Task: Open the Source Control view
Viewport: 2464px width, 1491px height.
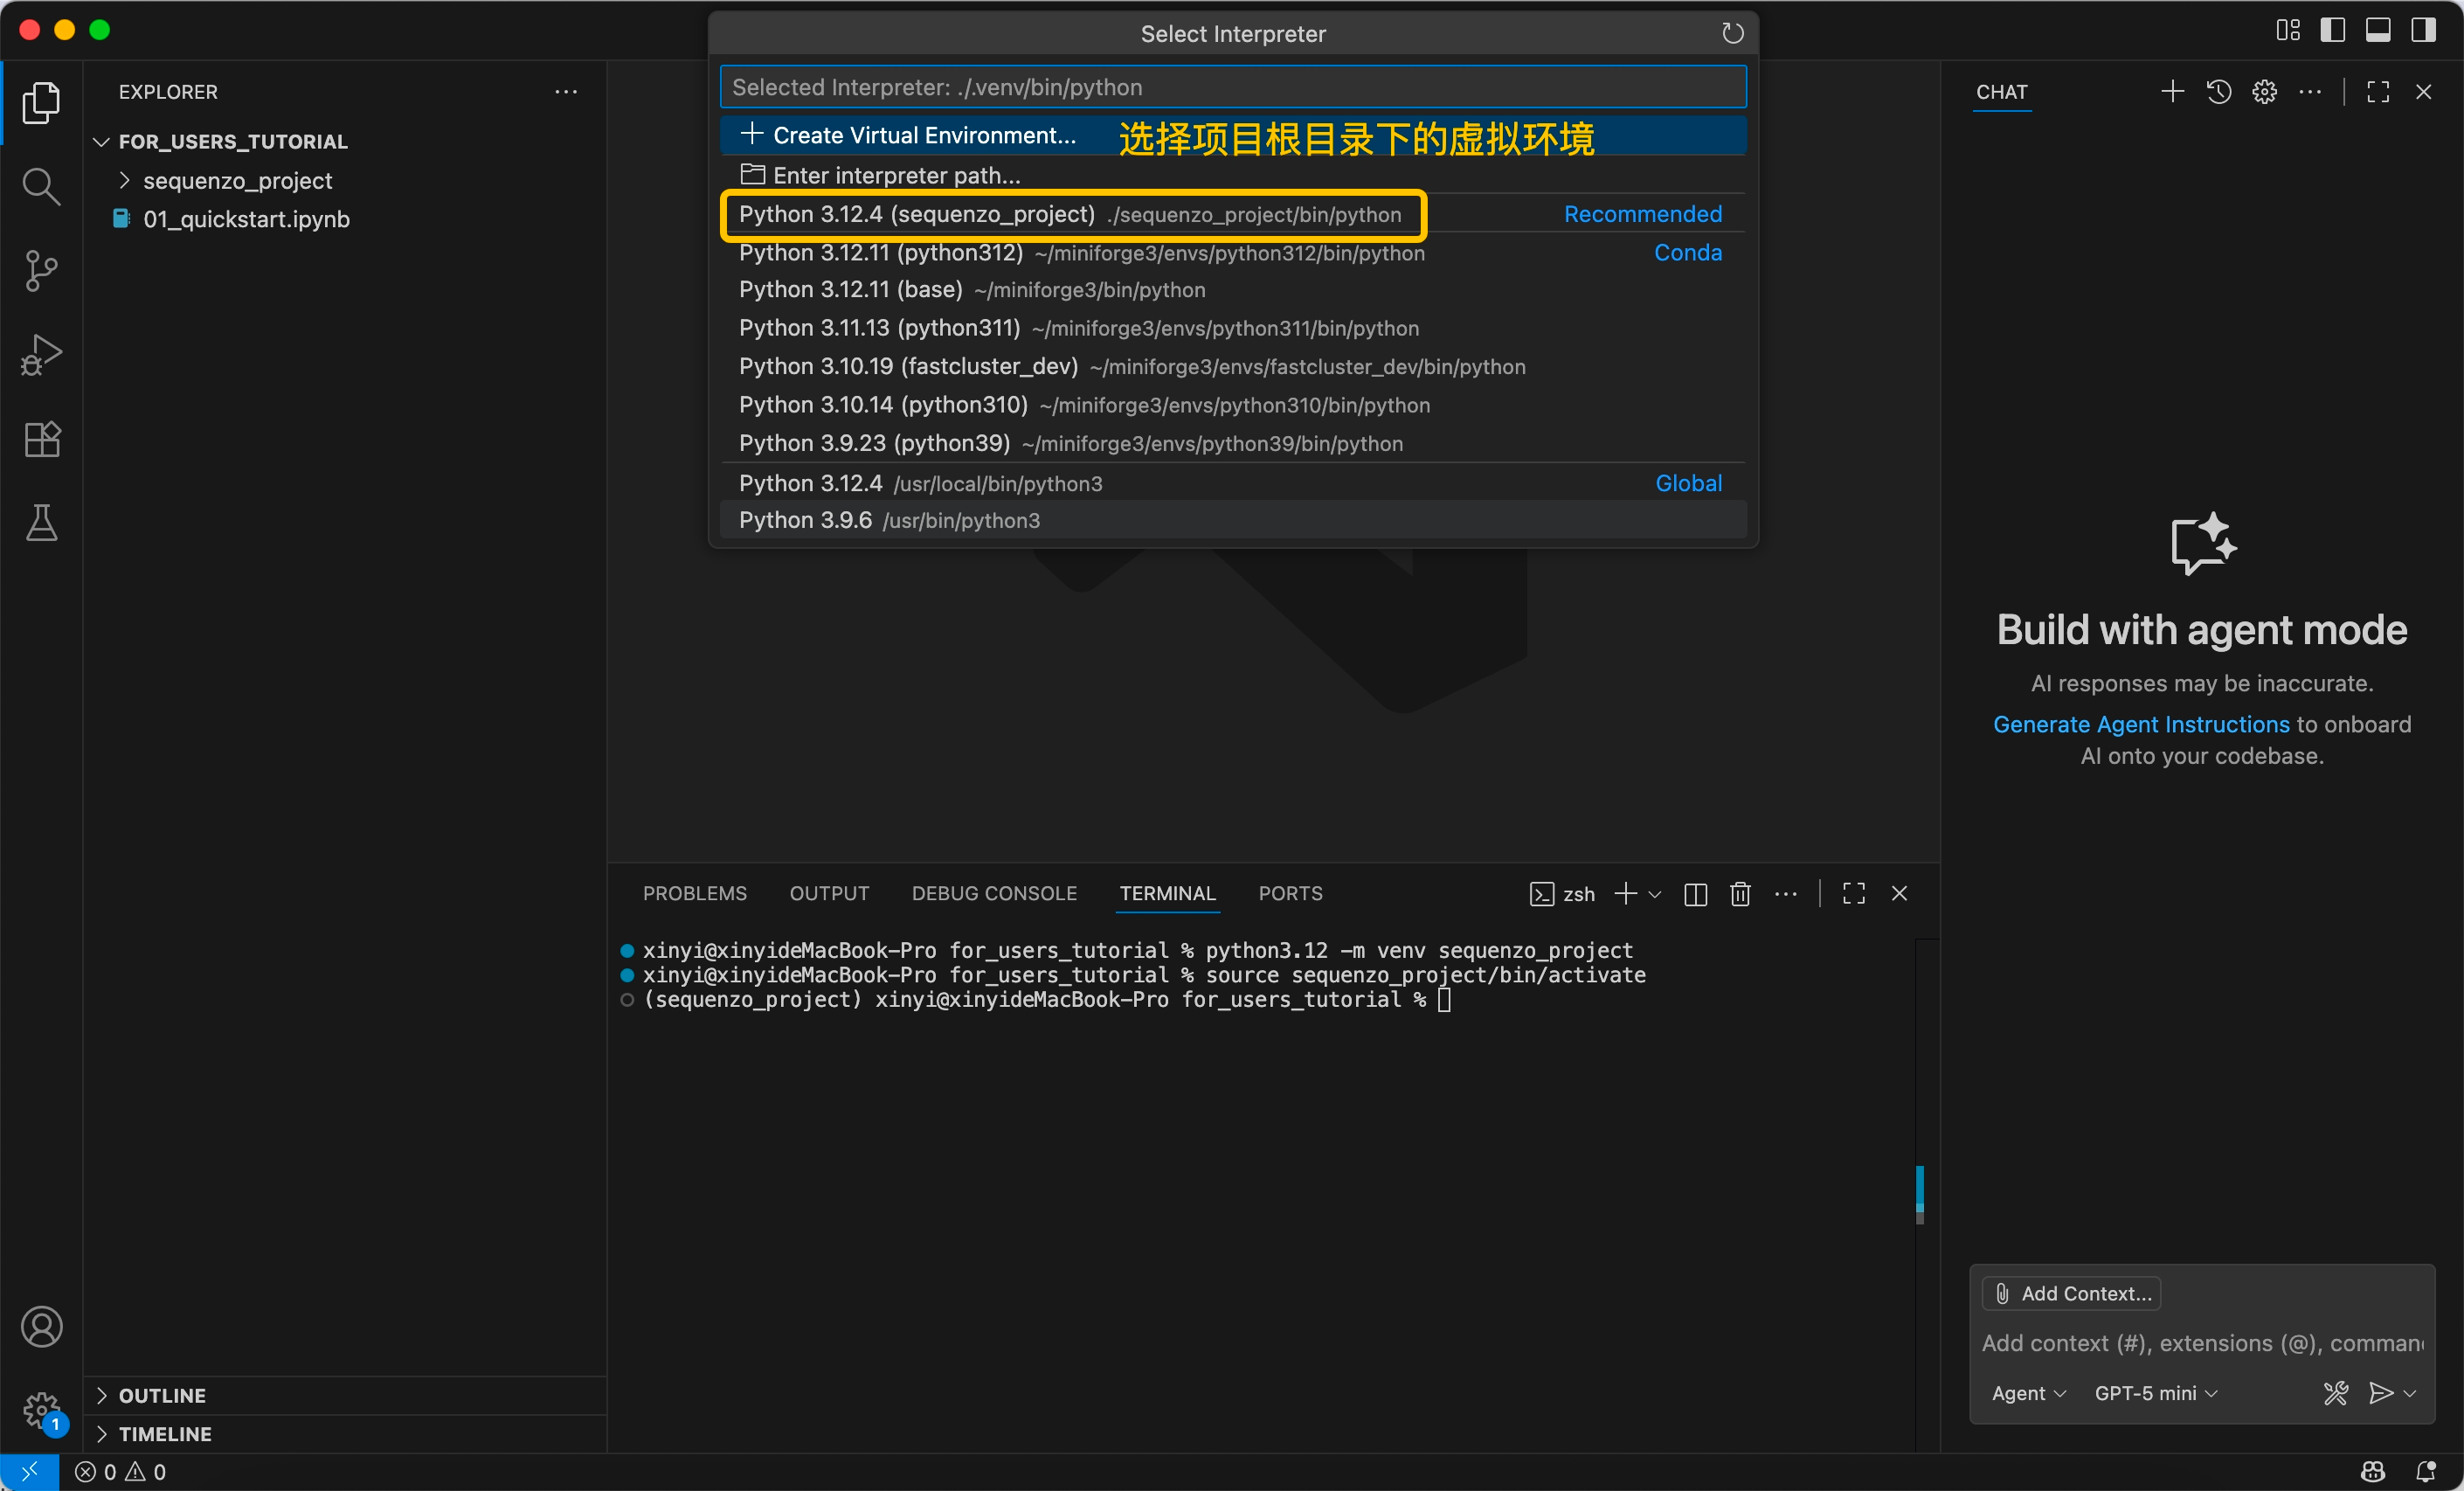Action: coord(41,270)
